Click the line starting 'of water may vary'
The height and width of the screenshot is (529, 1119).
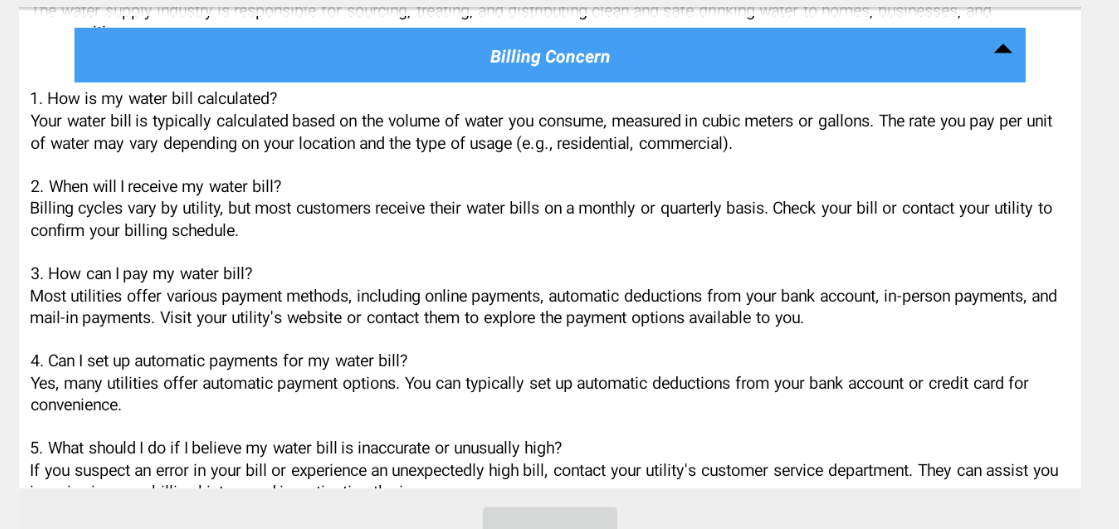point(380,143)
